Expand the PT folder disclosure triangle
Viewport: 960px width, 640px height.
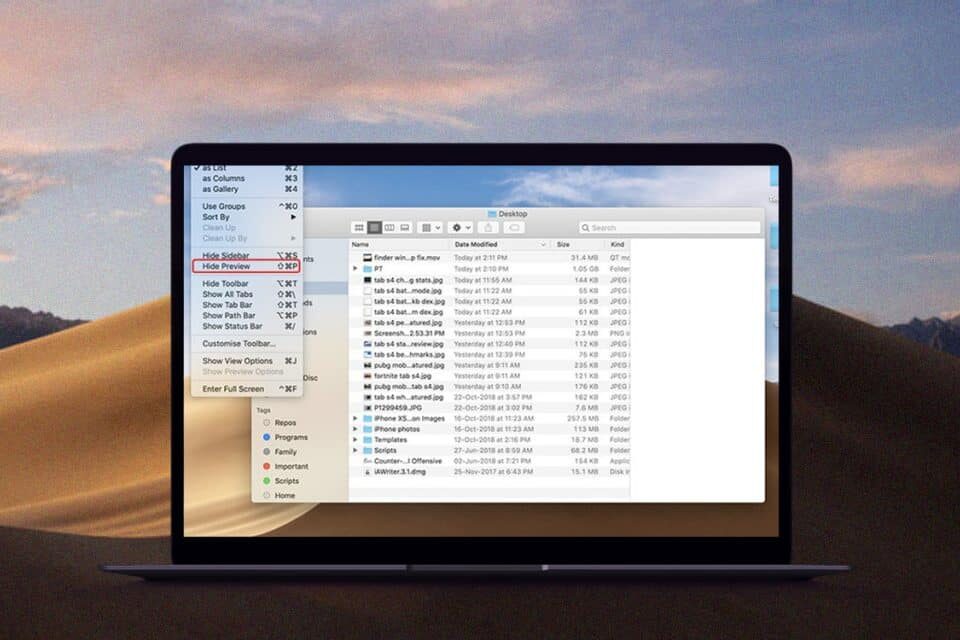click(x=356, y=269)
